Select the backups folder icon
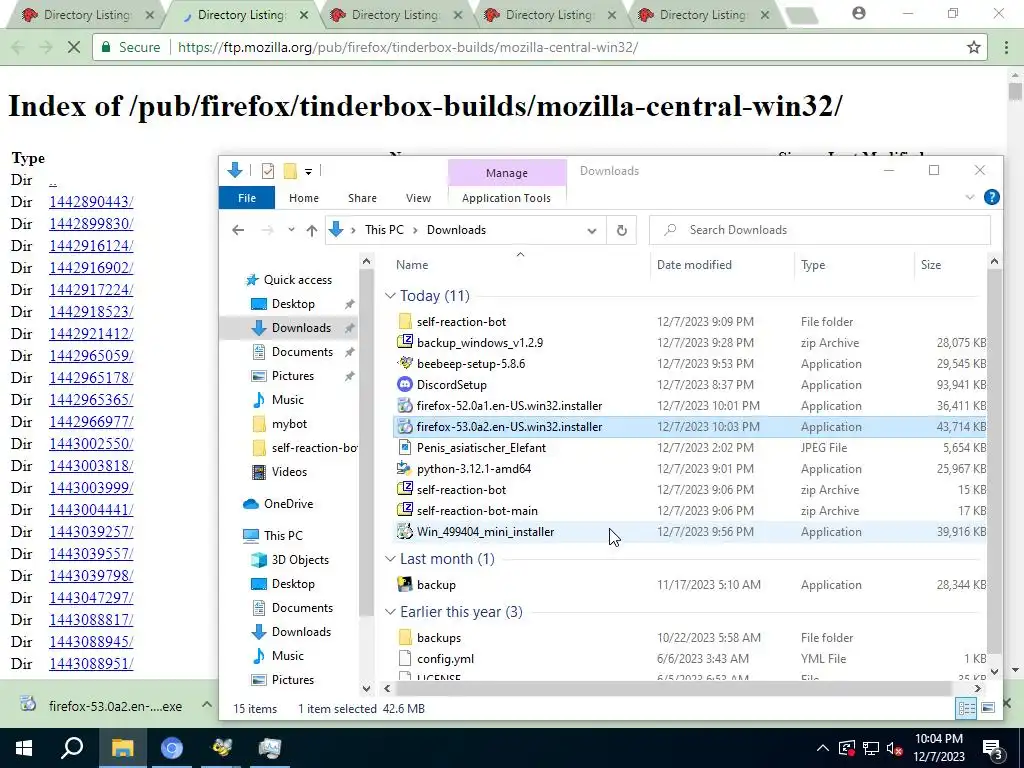This screenshot has height=768, width=1024. [405, 637]
